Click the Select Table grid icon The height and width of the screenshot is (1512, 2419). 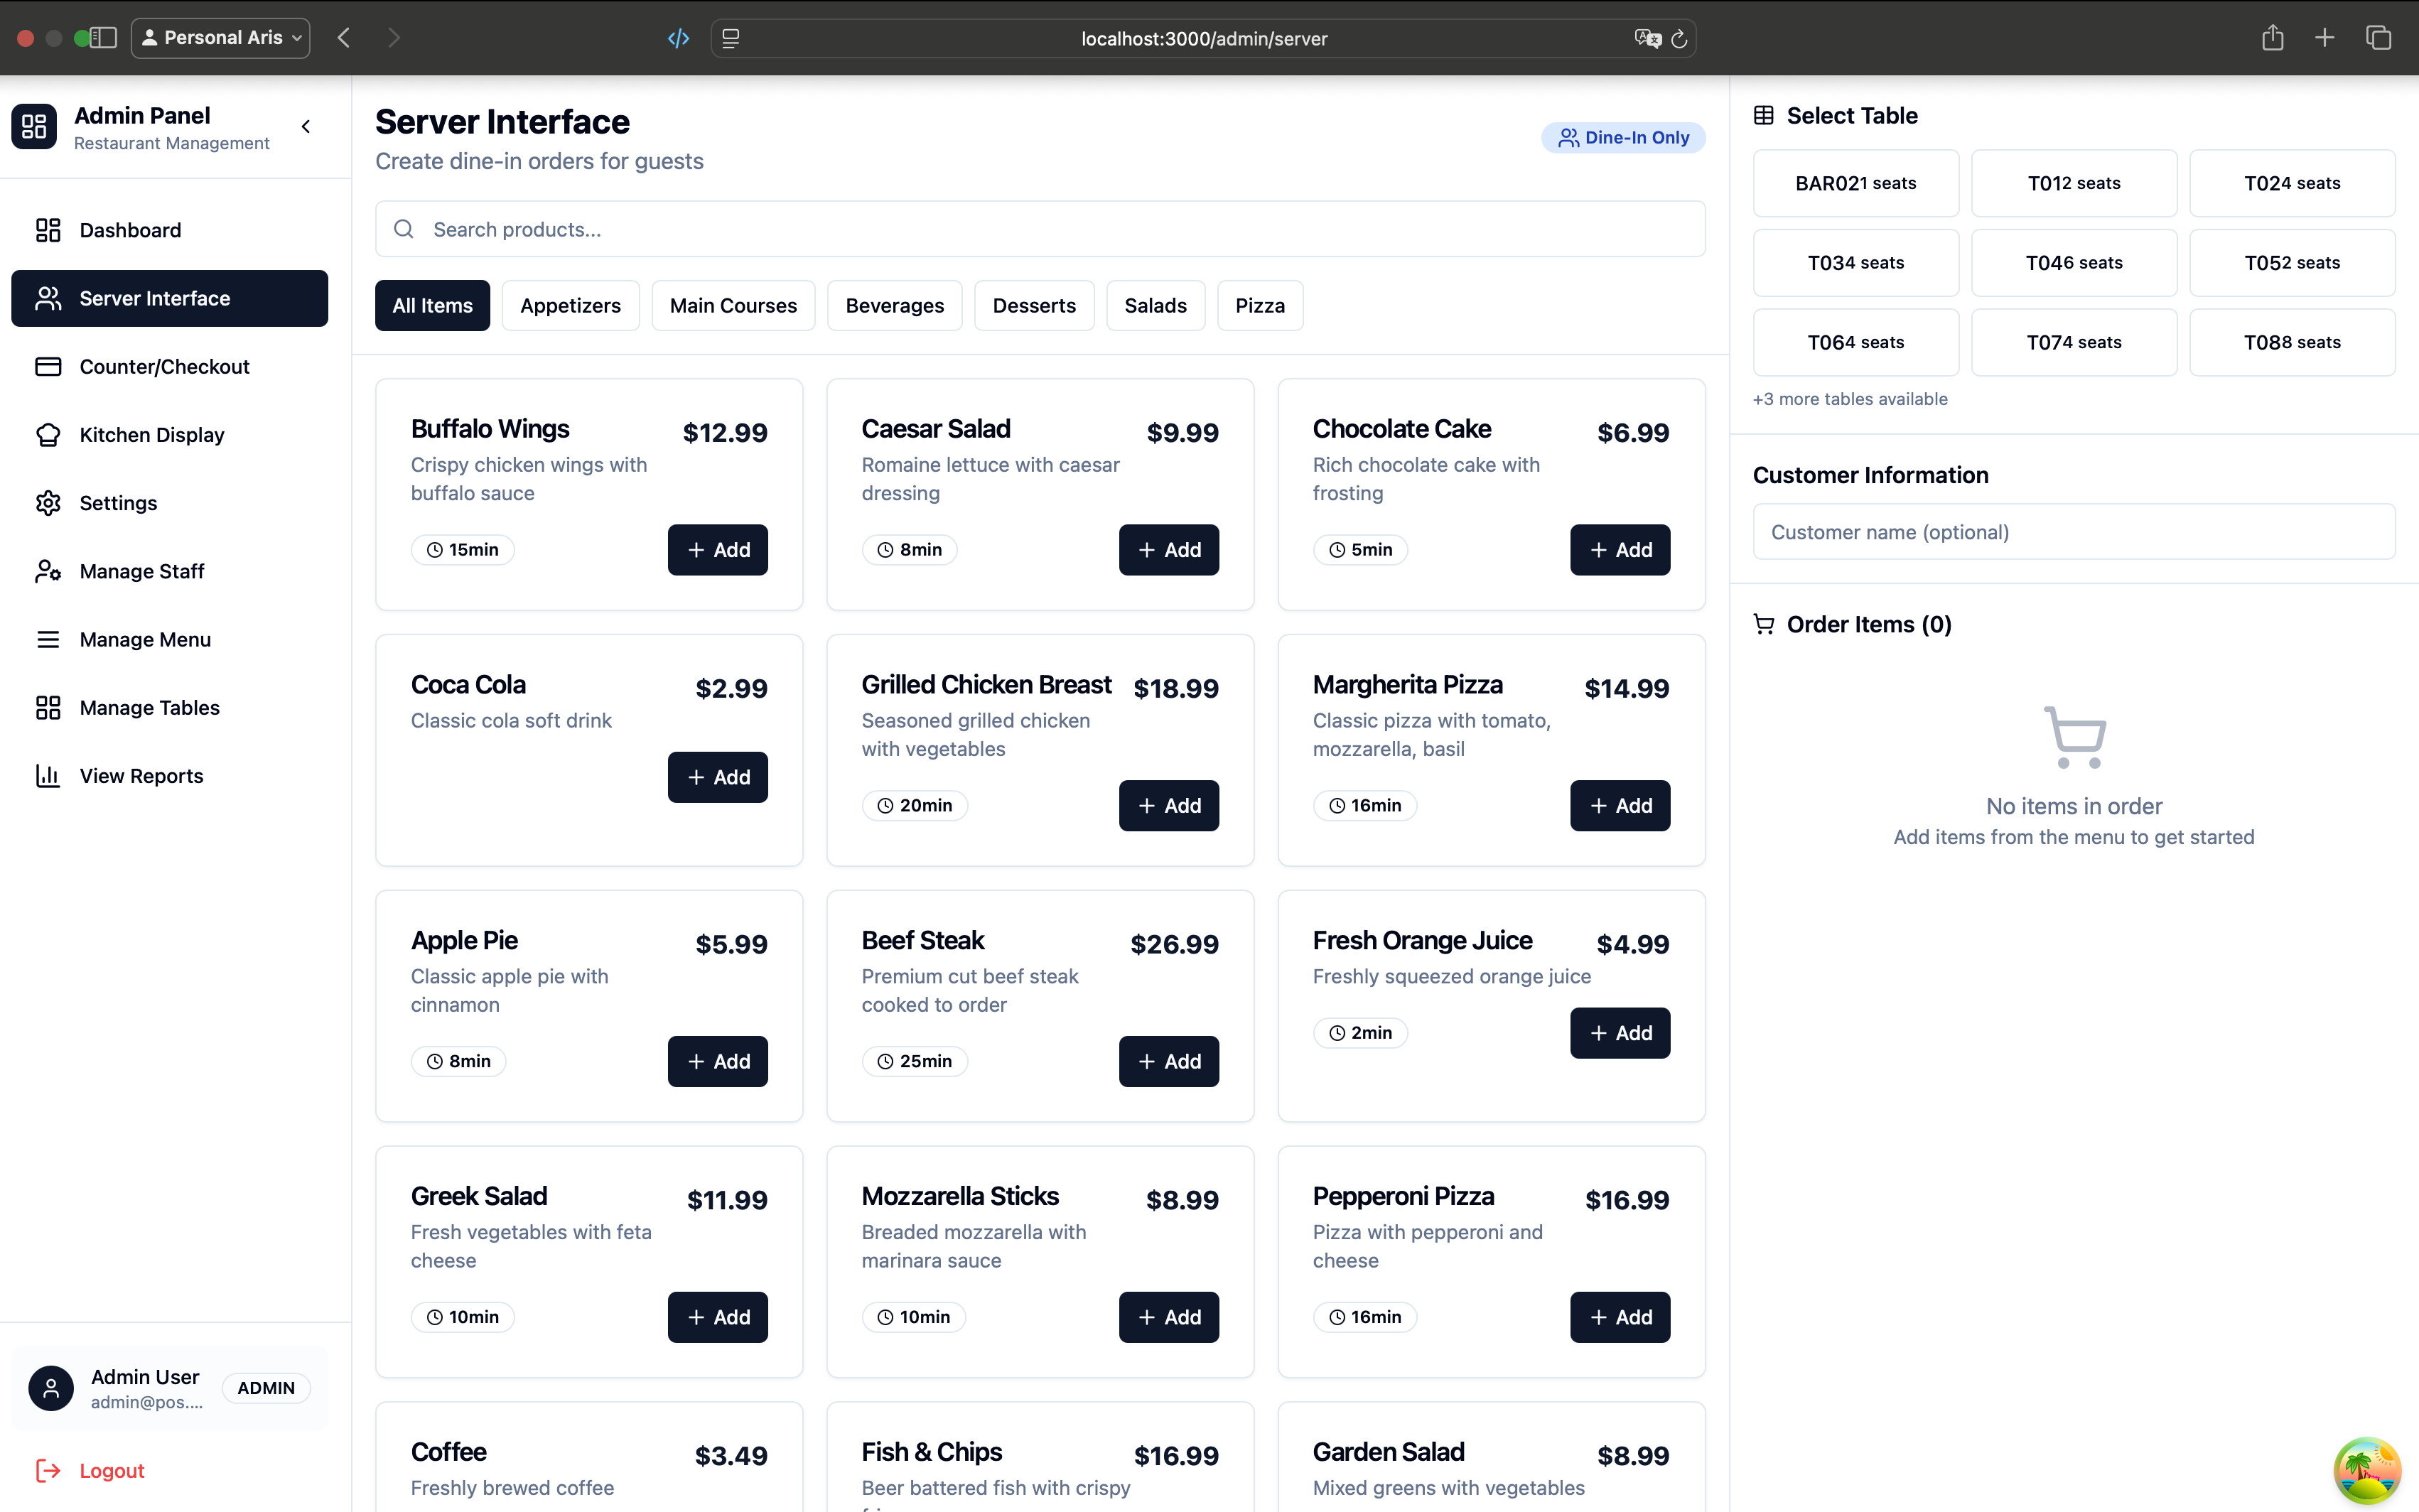(x=1764, y=116)
